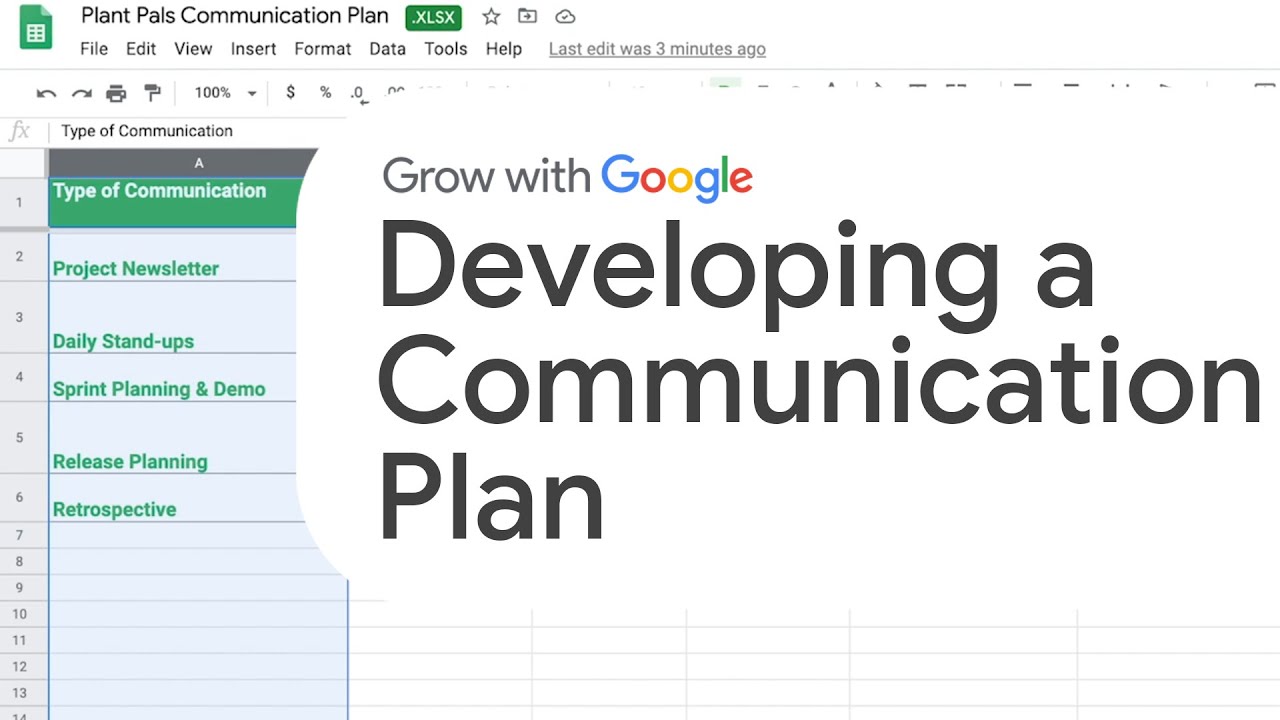Select the Paint format tool
Viewport: 1280px width, 720px height.
152,93
